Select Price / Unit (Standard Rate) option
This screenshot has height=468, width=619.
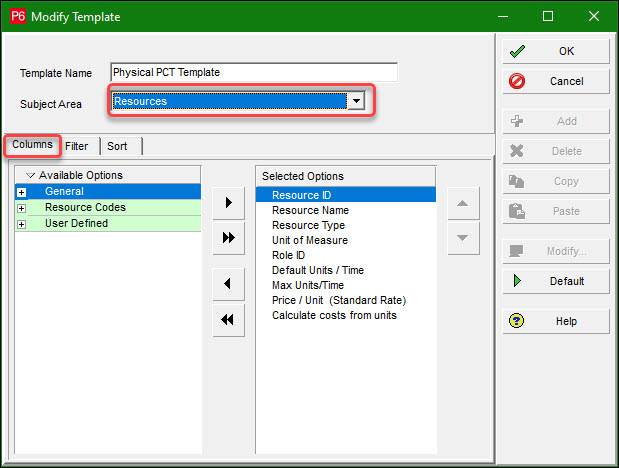click(346, 300)
